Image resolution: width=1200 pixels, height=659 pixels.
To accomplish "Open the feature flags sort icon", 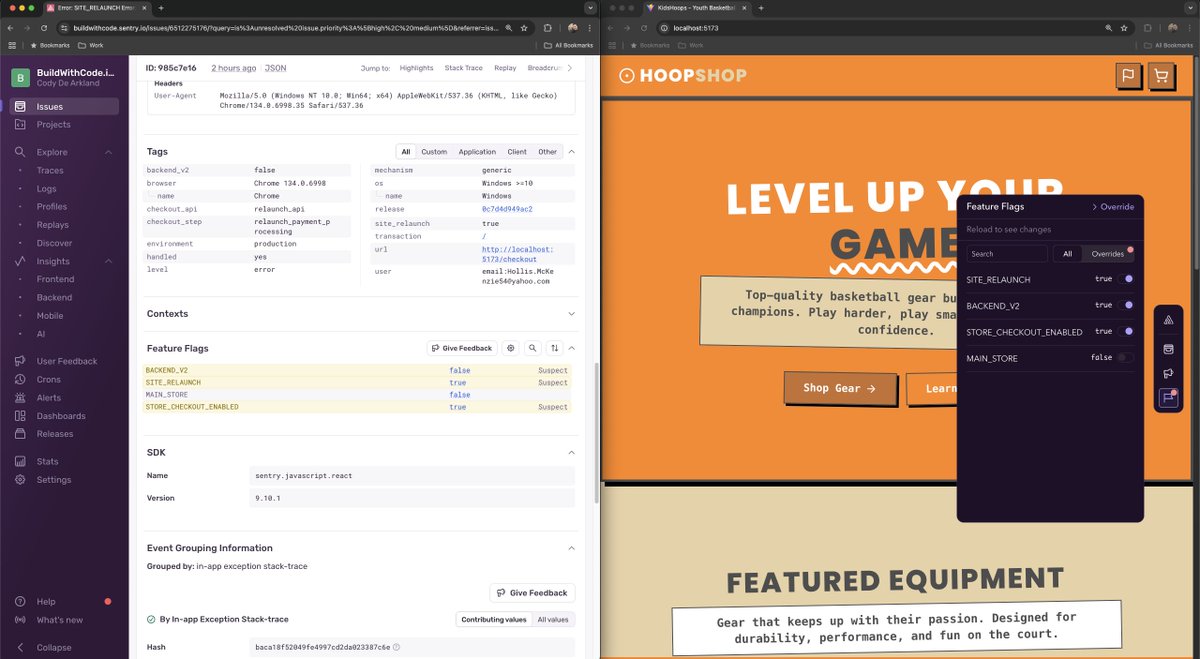I will [x=554, y=348].
